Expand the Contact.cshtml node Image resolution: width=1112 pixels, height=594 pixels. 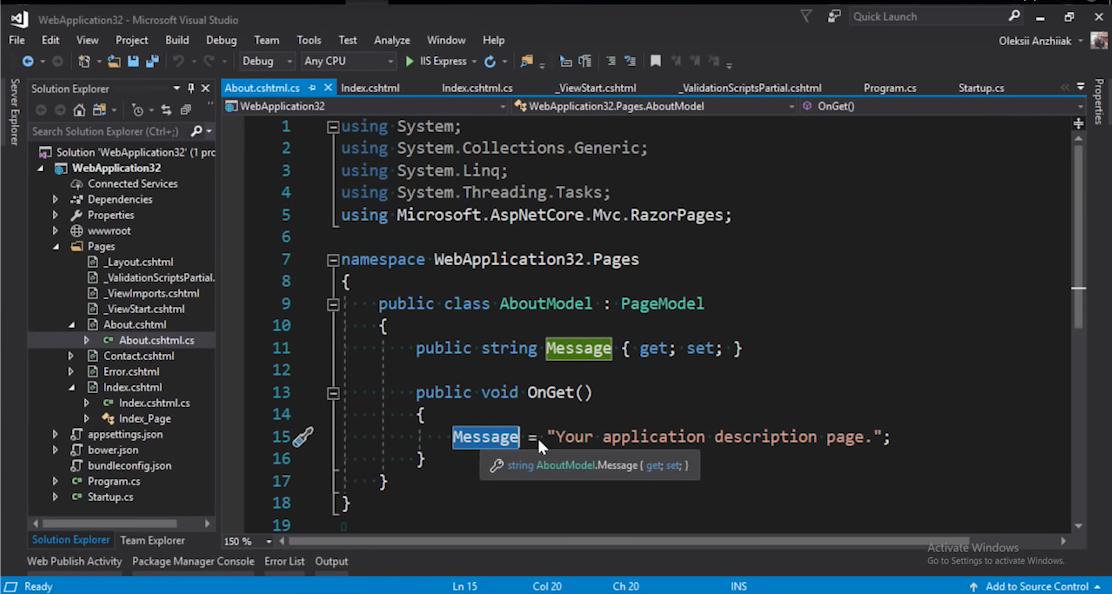(71, 356)
